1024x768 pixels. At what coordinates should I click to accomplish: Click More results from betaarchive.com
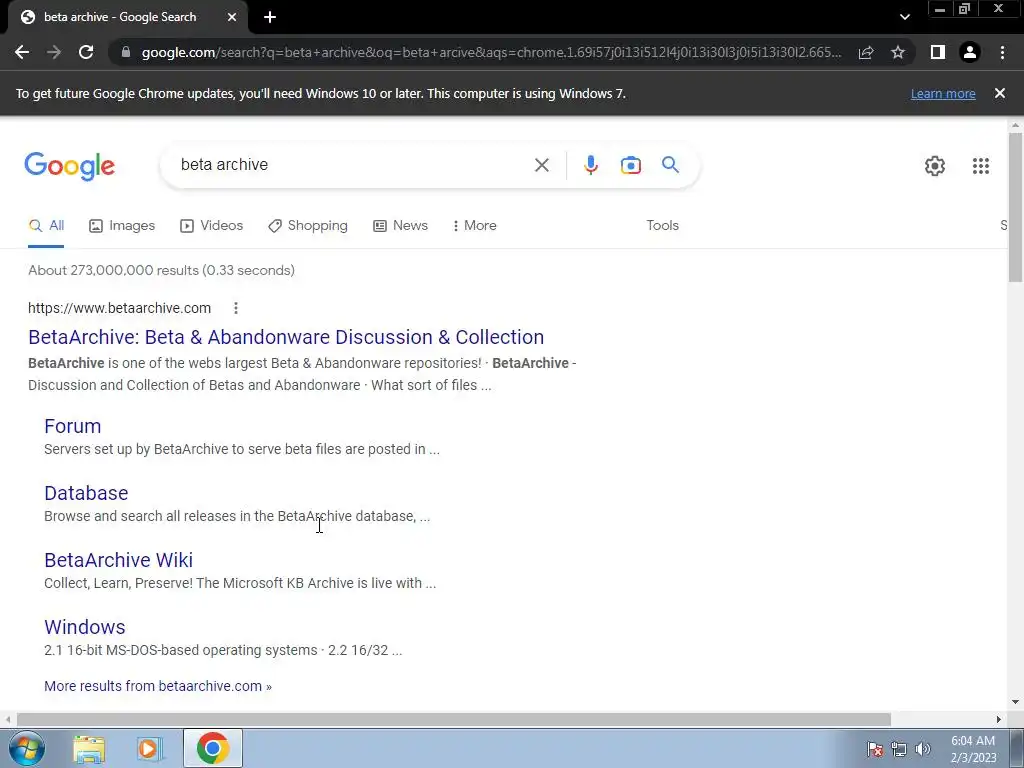click(158, 686)
